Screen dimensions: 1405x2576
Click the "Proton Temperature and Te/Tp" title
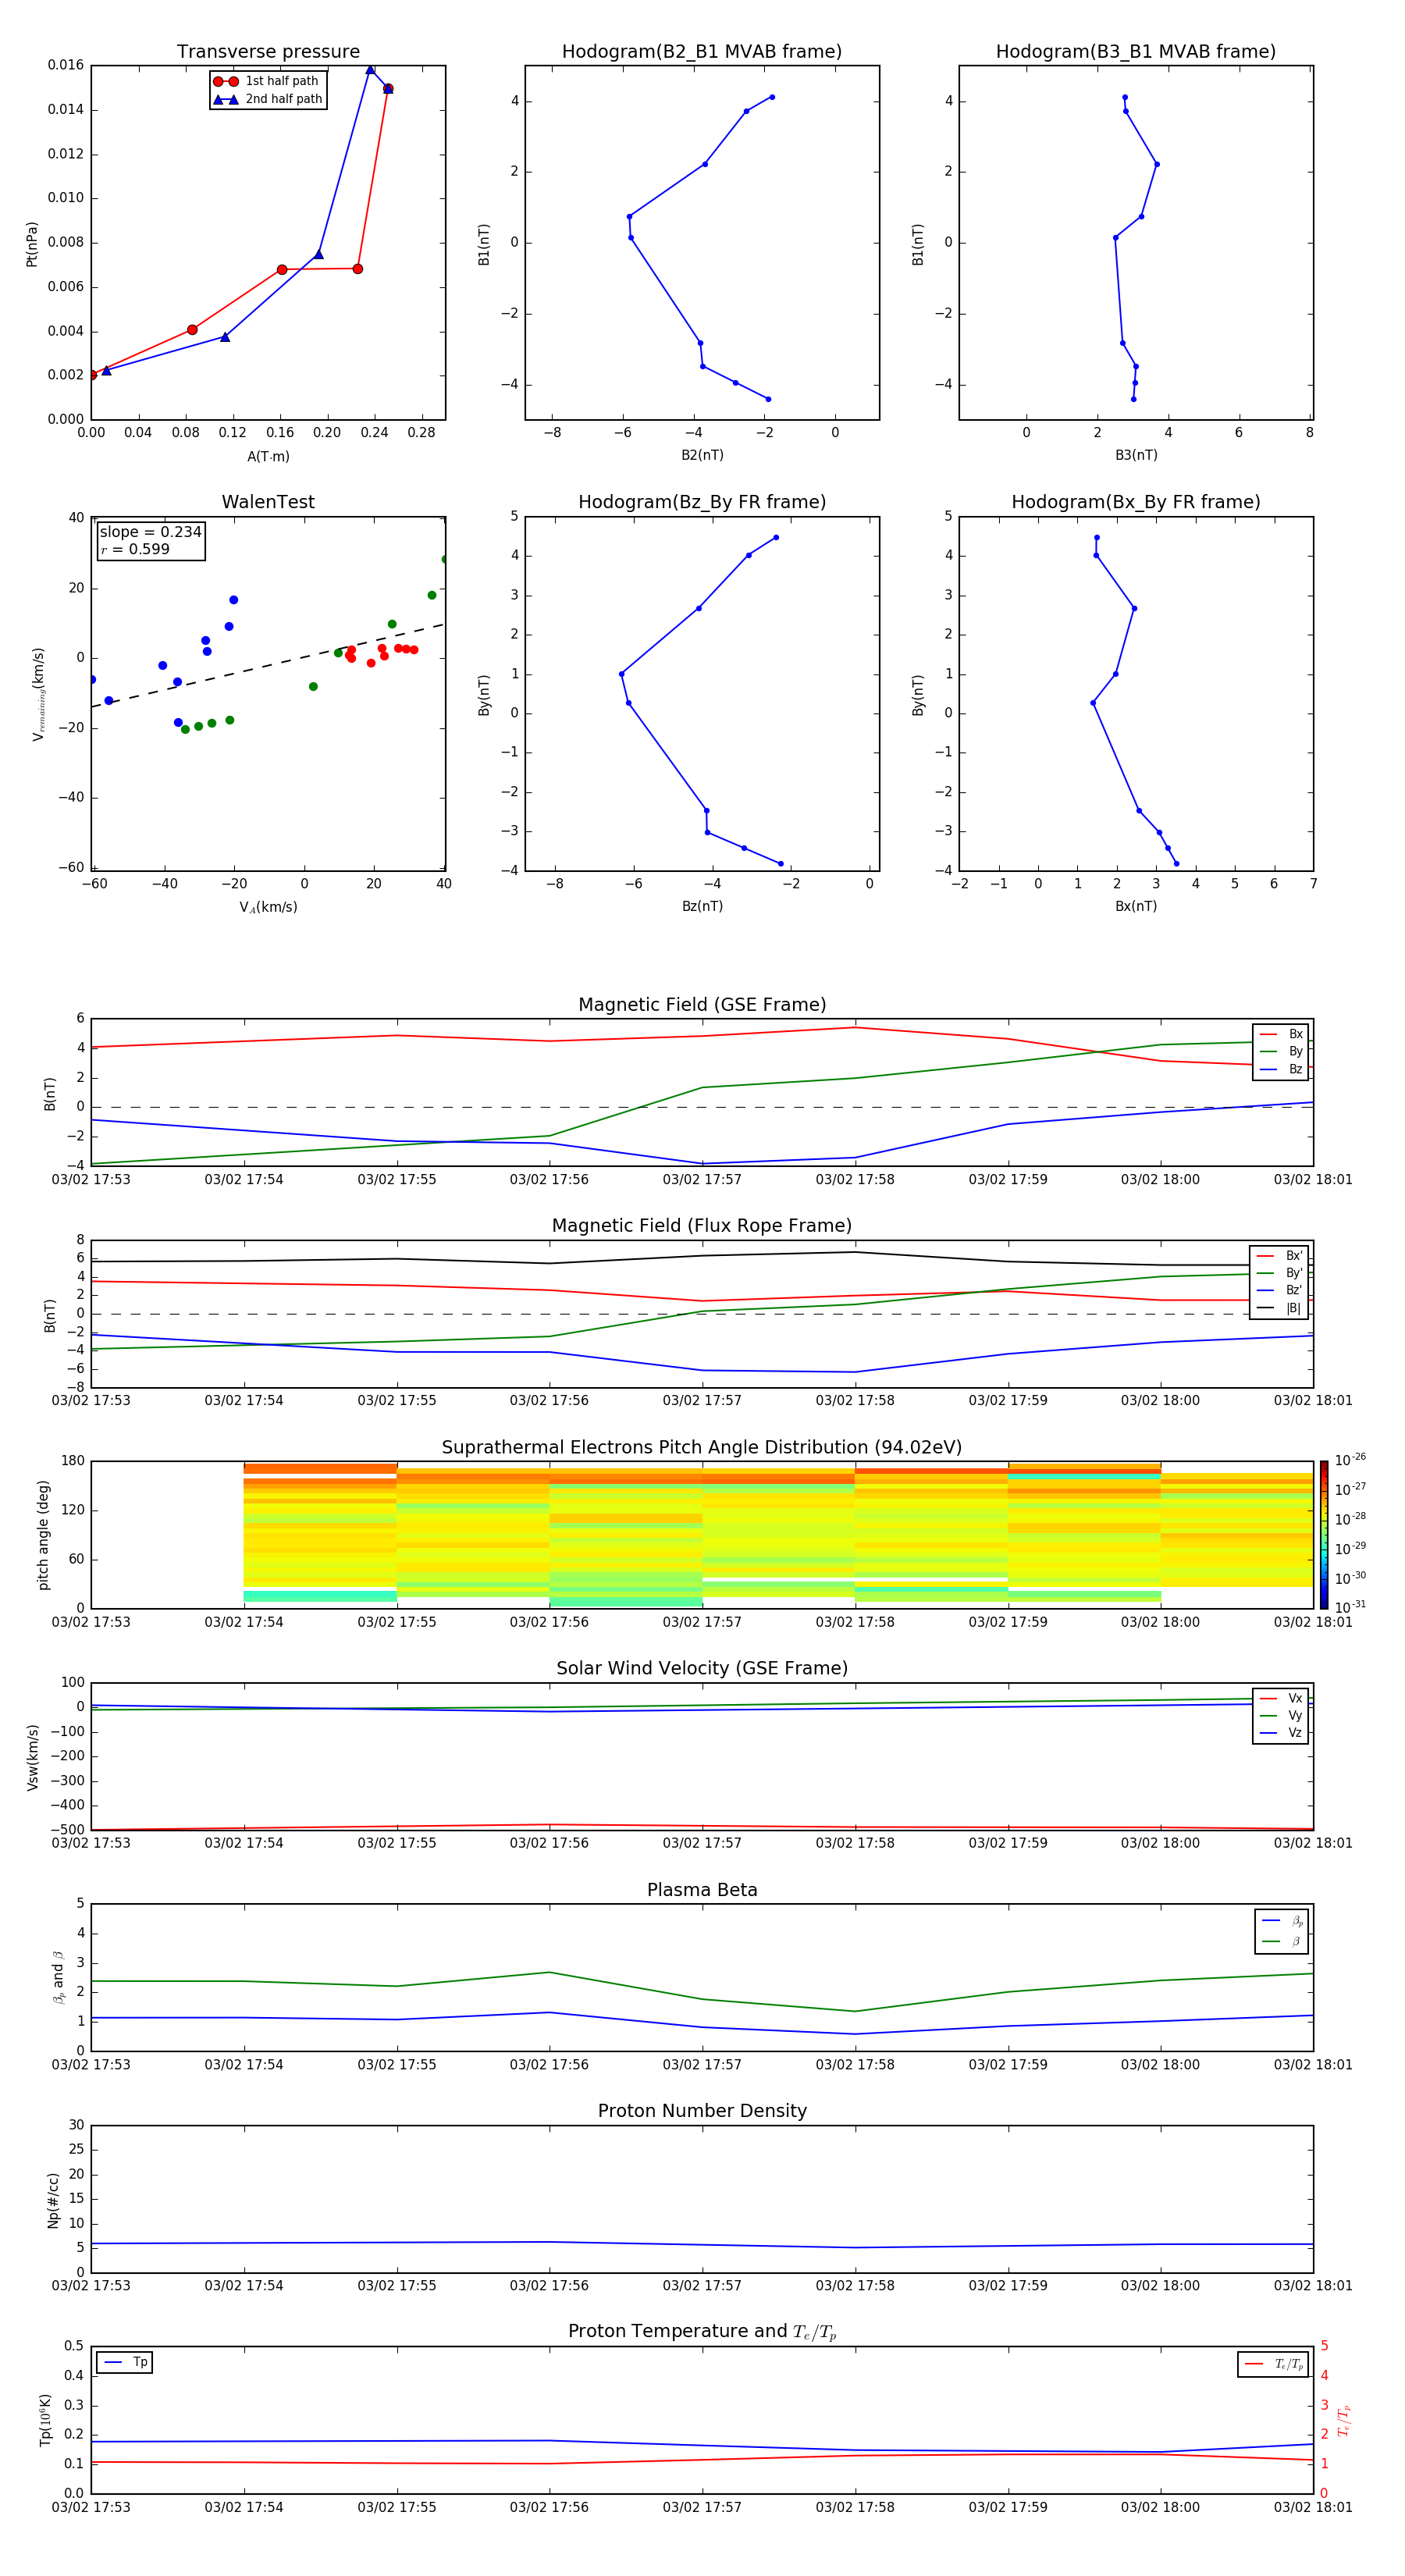(702, 2332)
